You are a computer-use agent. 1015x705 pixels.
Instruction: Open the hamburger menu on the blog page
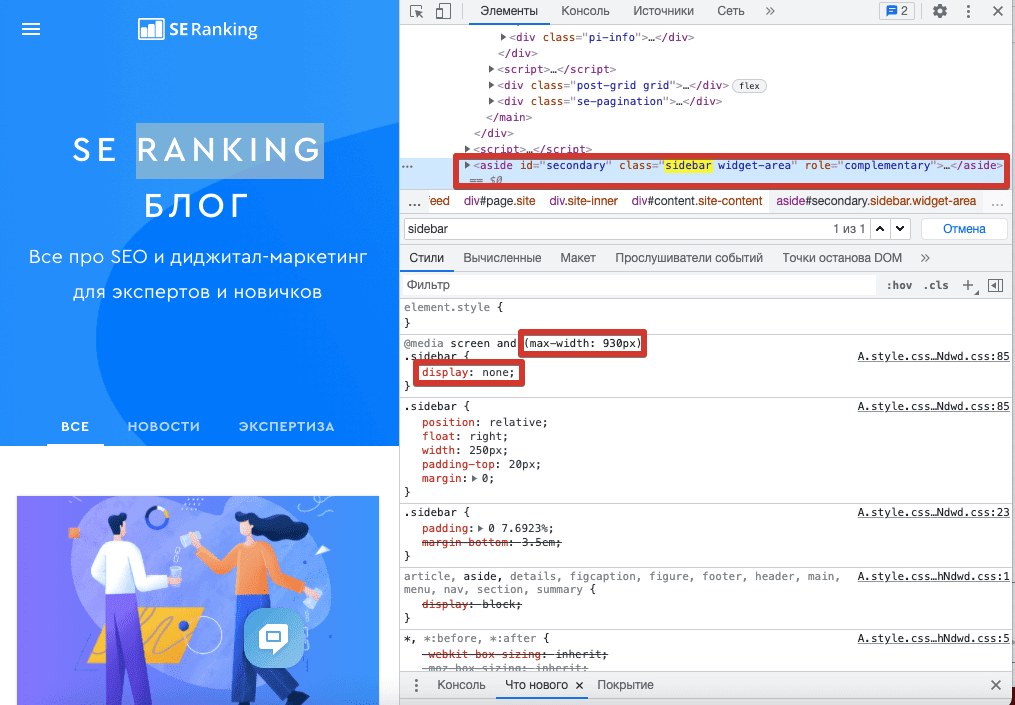(x=31, y=29)
